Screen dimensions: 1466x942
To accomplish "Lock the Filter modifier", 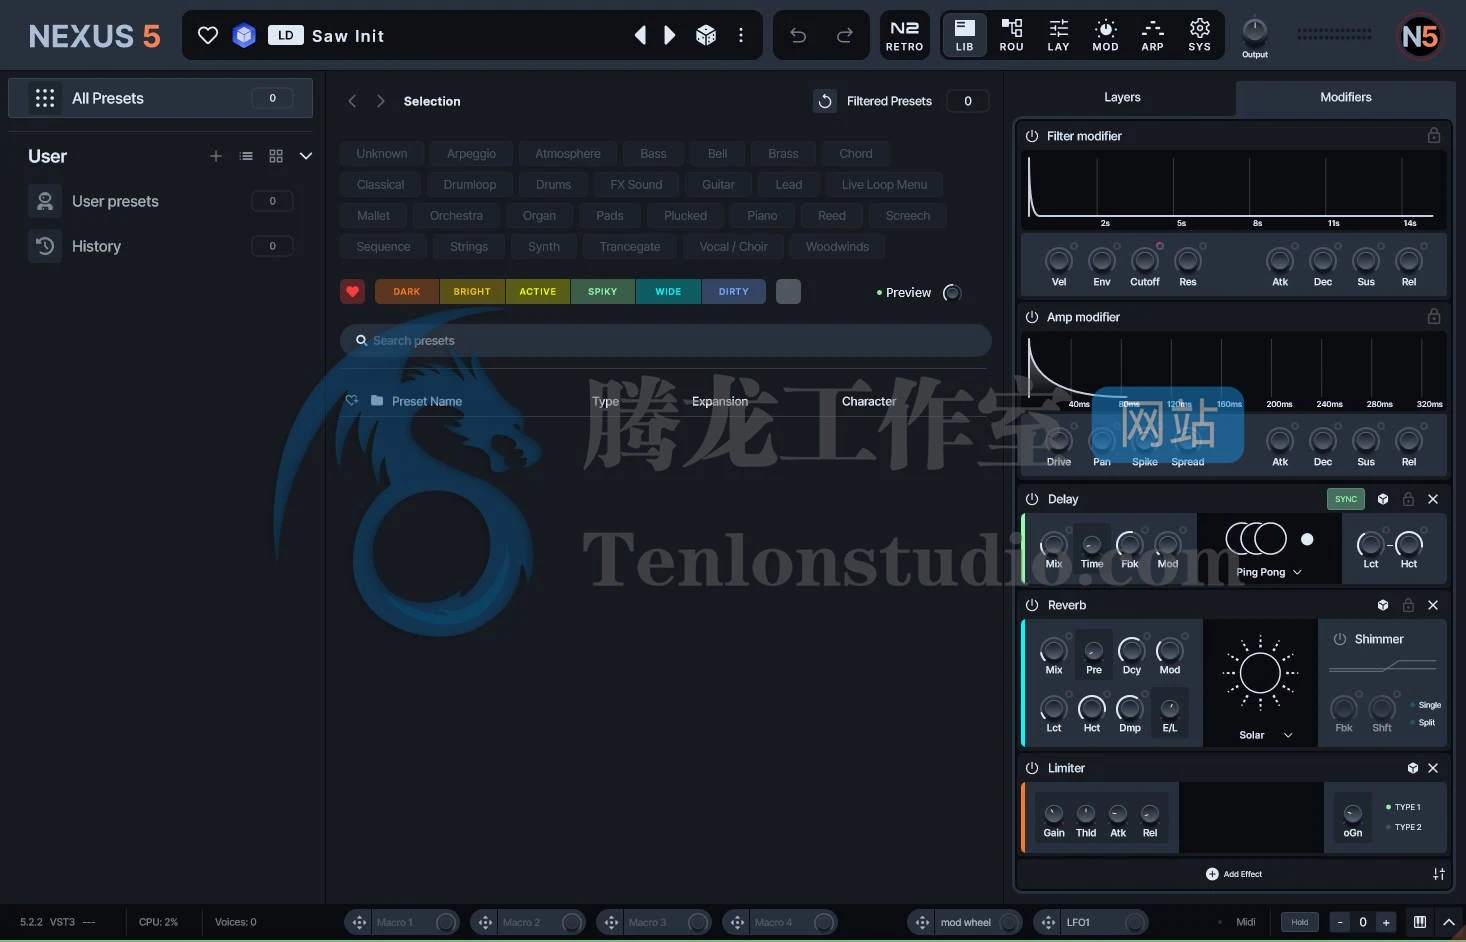I will (x=1434, y=135).
